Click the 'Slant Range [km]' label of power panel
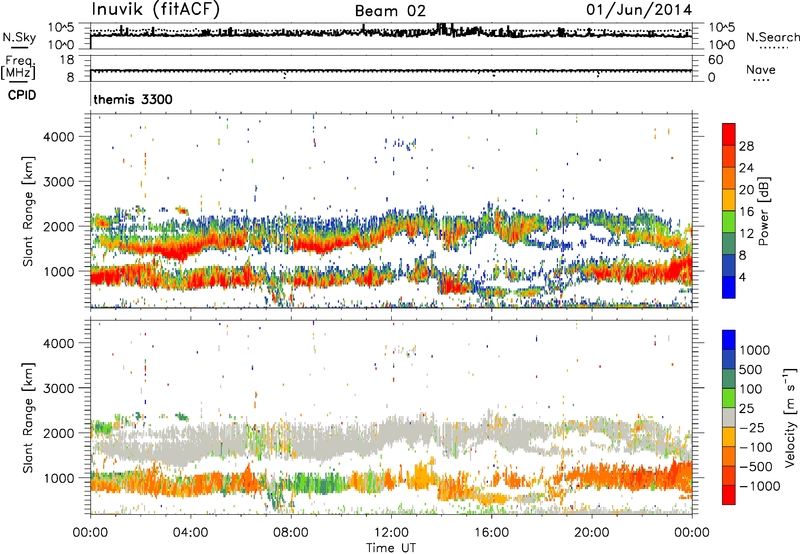800x554 pixels. (28, 211)
